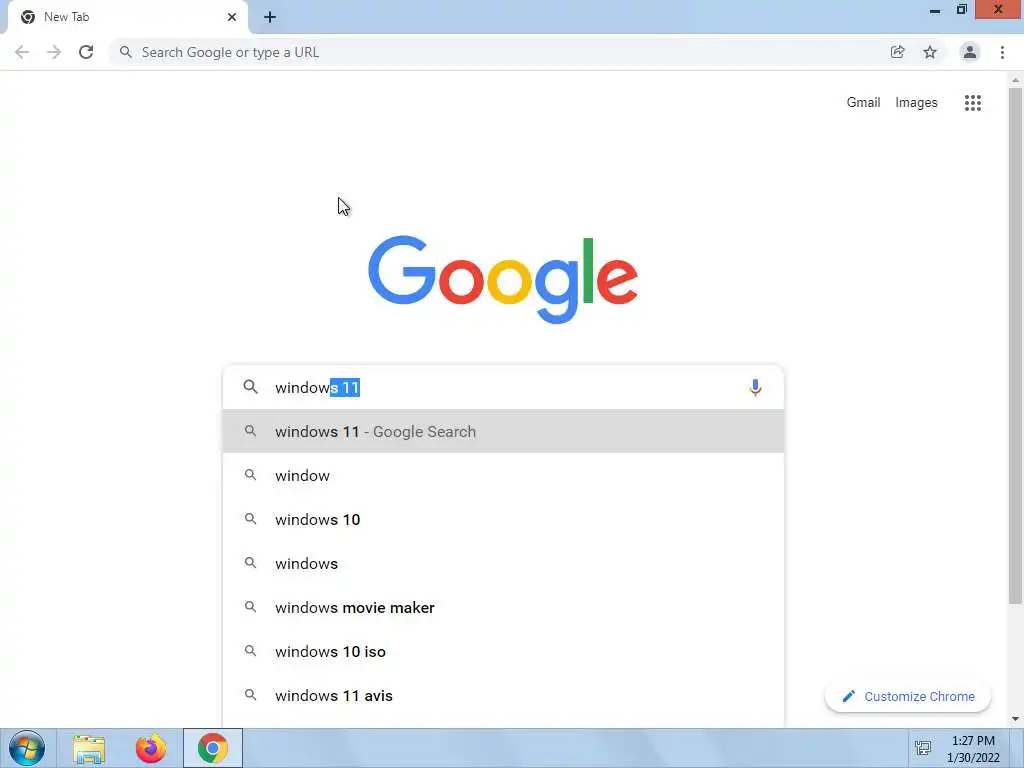The height and width of the screenshot is (768, 1024).
Task: Launch Firefox from the taskbar
Action: (x=151, y=748)
